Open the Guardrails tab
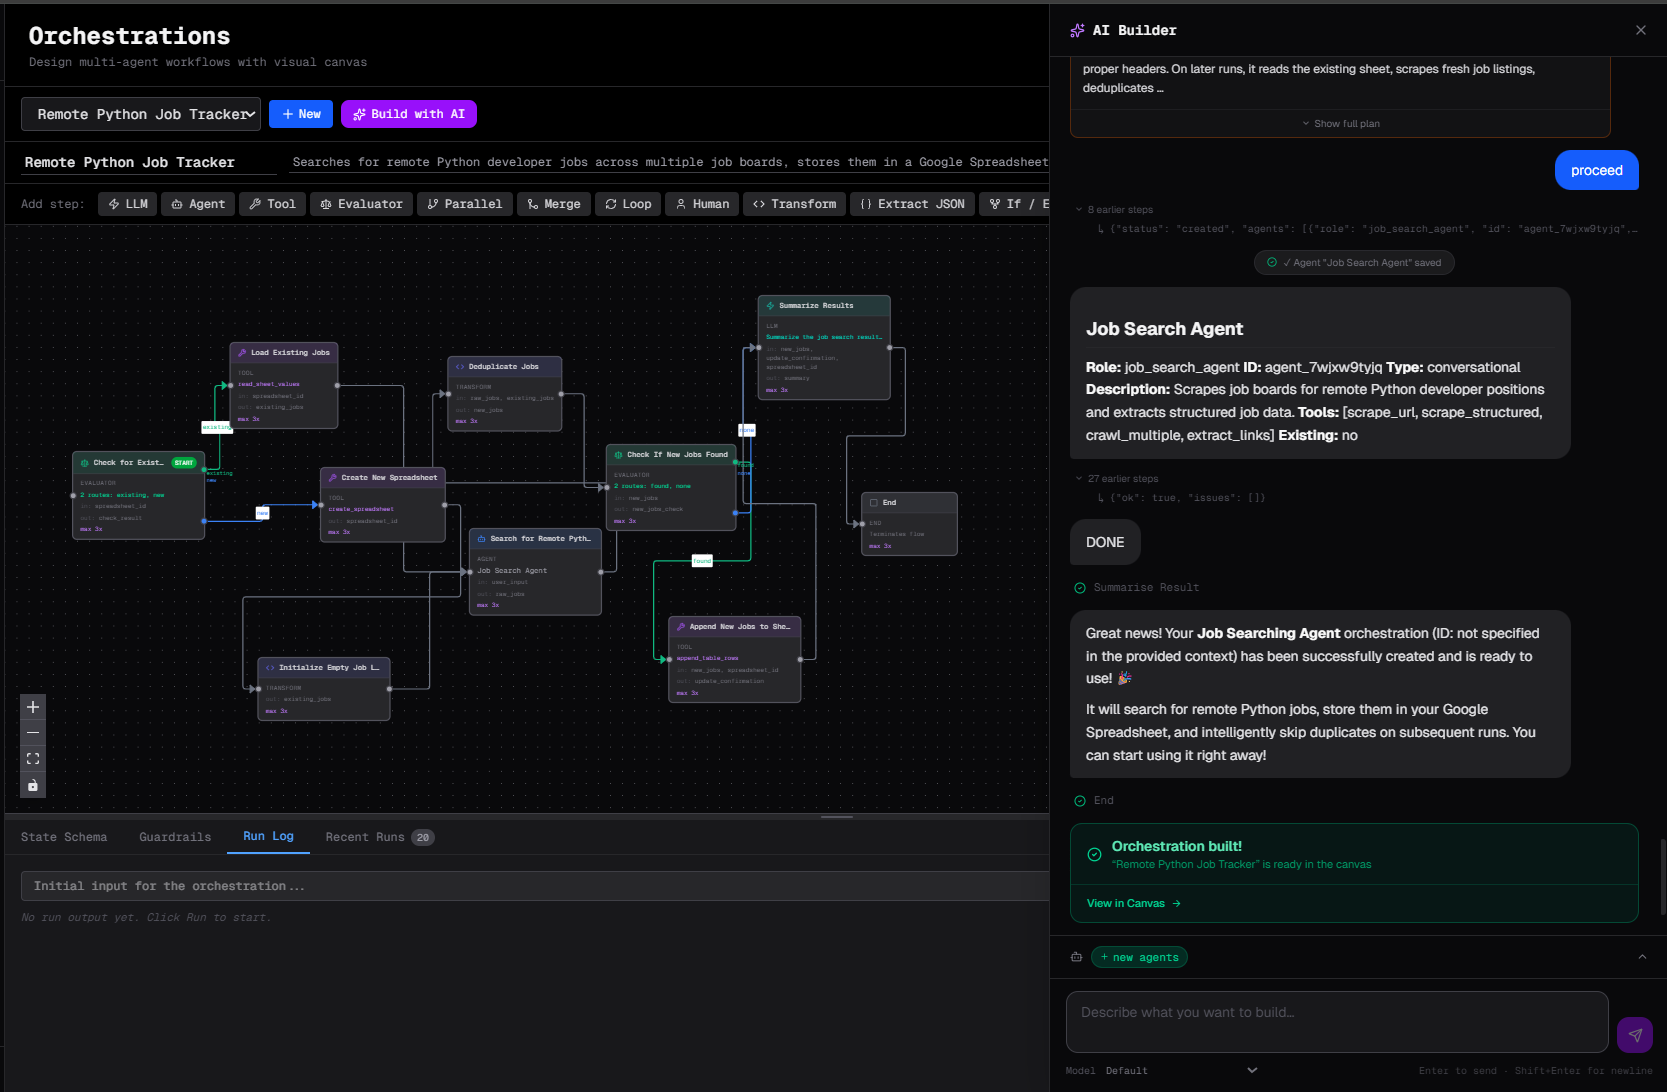The height and width of the screenshot is (1092, 1667). point(175,837)
